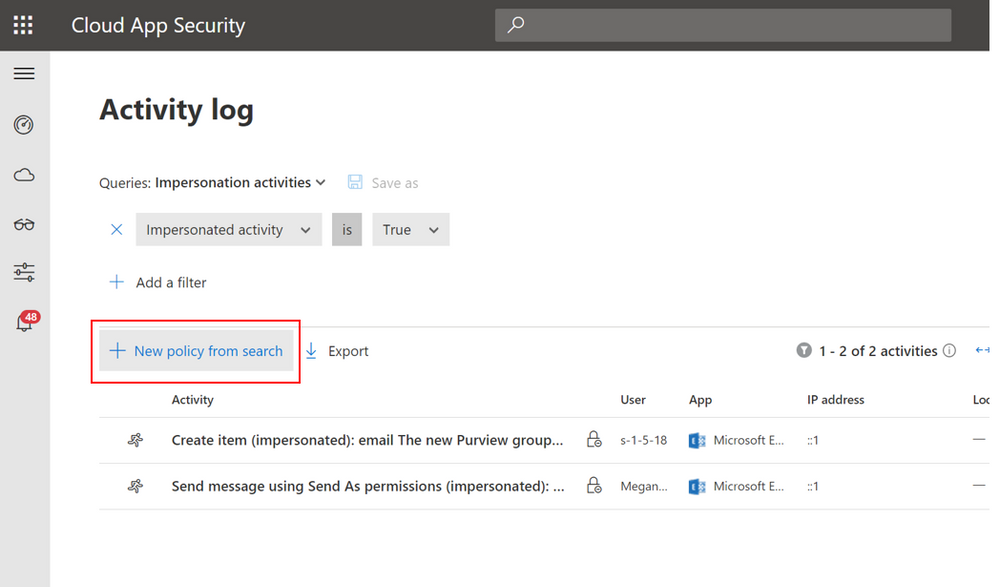Click the 'is' operator button
Screen dimensions: 999x587
point(347,230)
